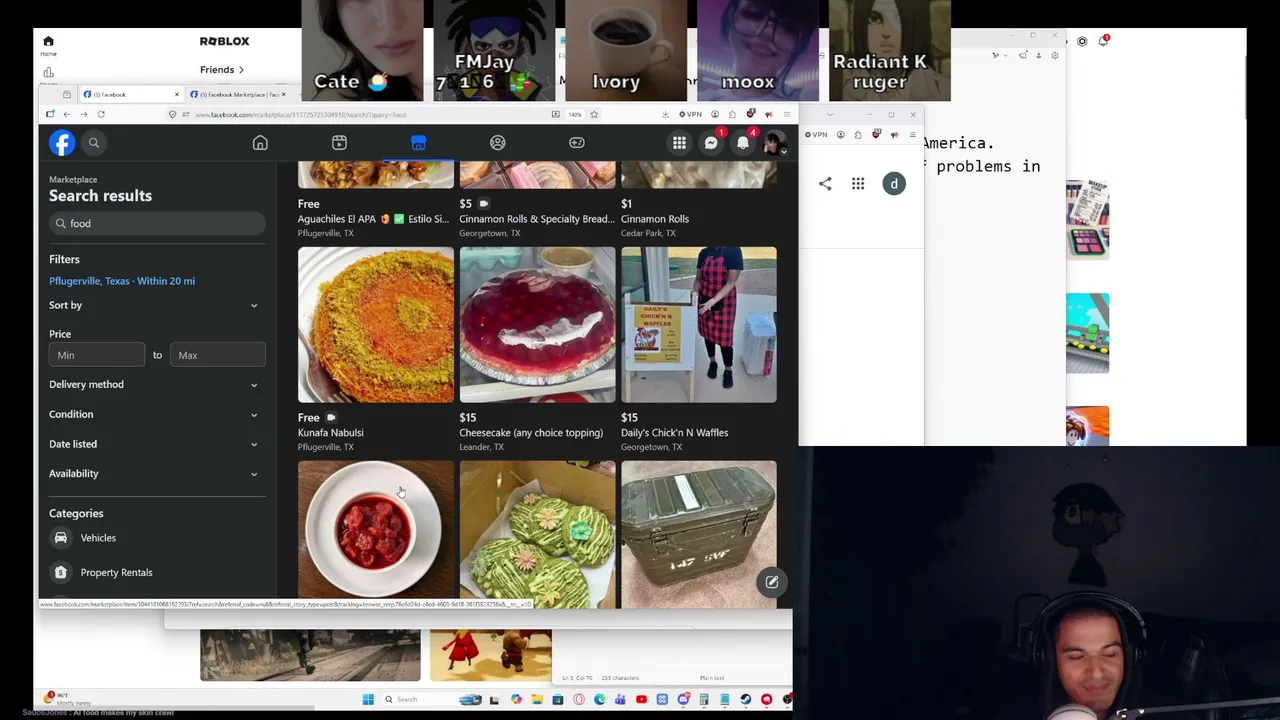Open the Google apps grid in right window
This screenshot has height=720, width=1280.
point(858,184)
